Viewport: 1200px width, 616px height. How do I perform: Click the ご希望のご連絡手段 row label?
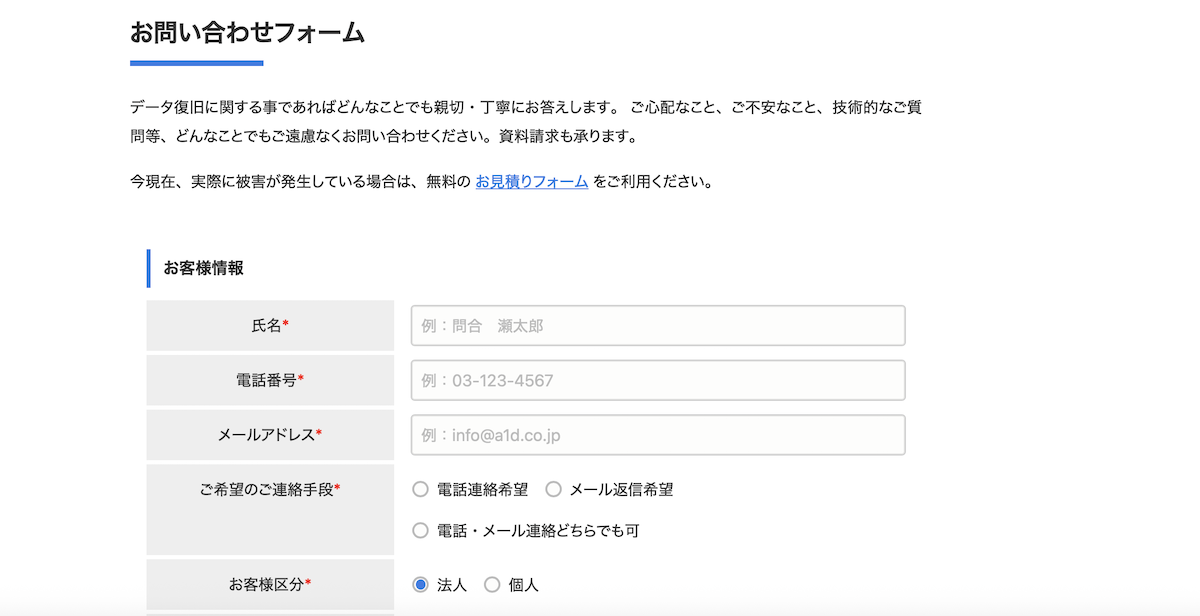click(266, 489)
